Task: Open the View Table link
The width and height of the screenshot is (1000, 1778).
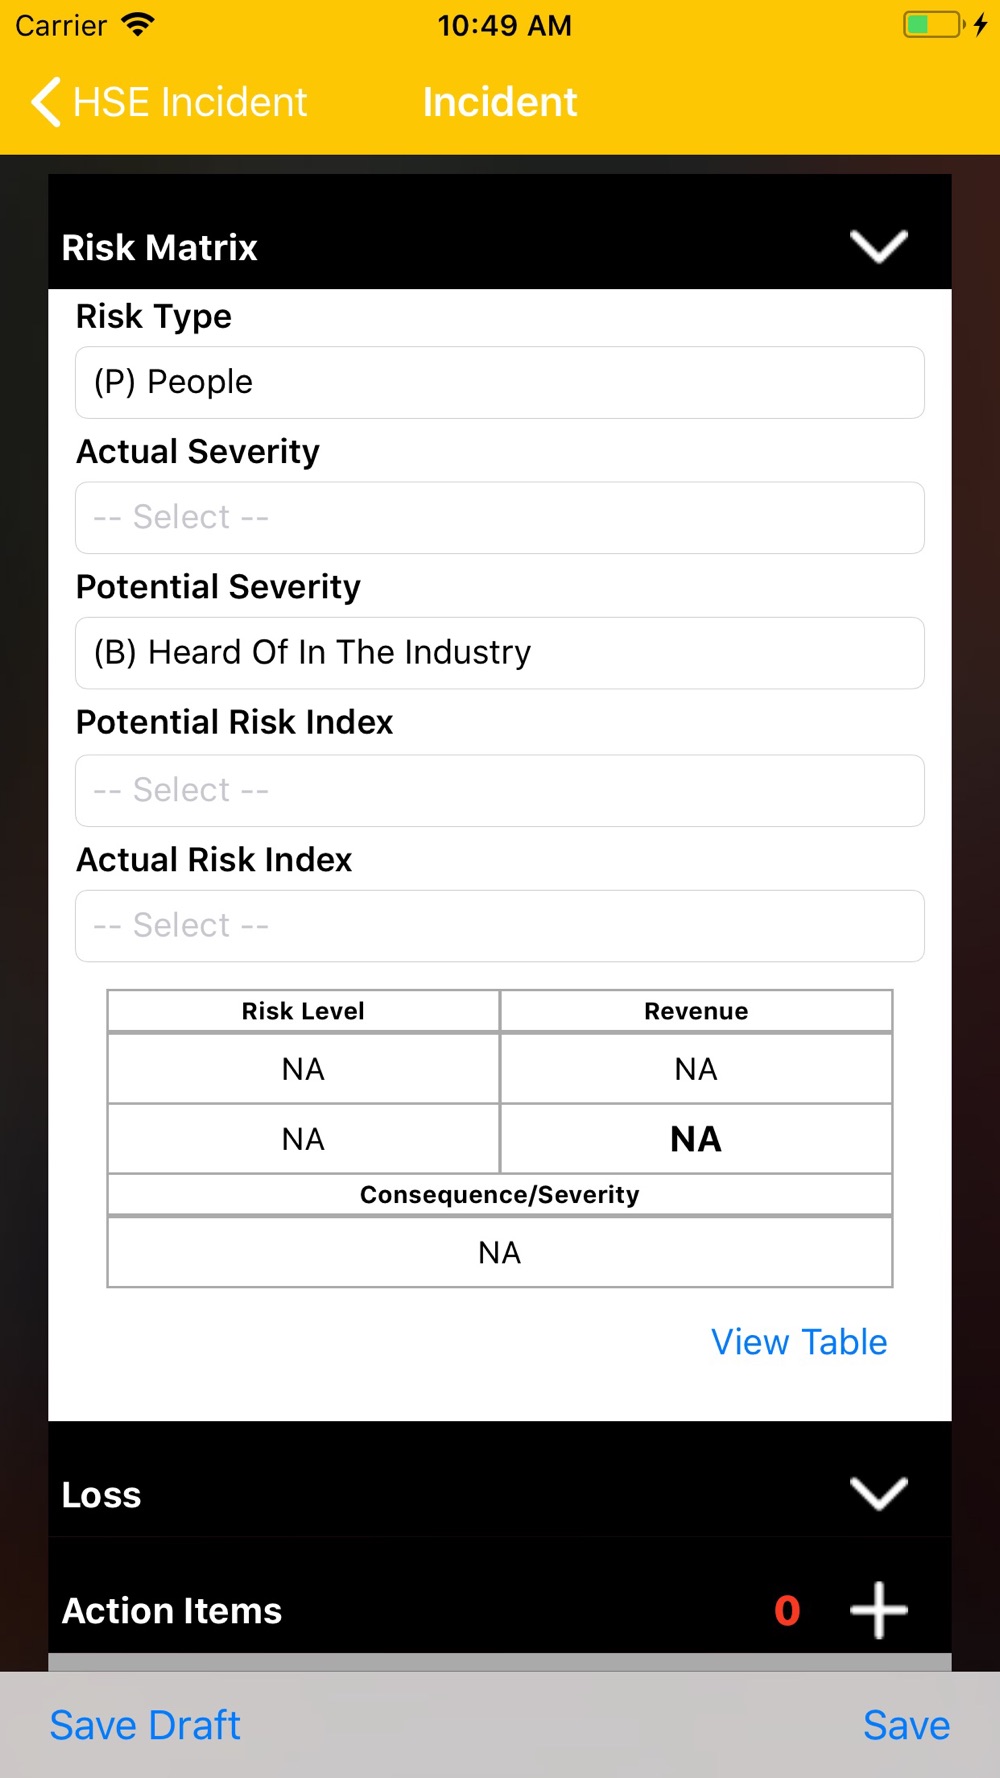Action: point(799,1342)
